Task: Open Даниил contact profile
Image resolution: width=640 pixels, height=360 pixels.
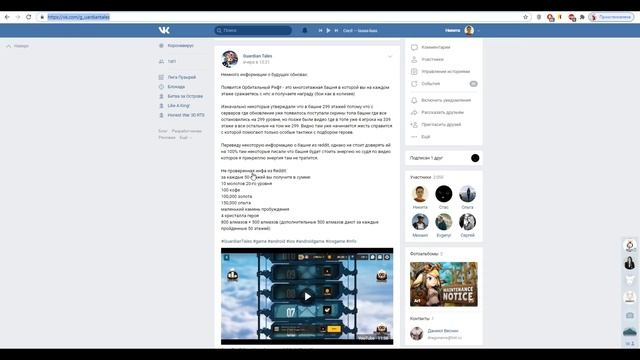Action: coord(443,331)
